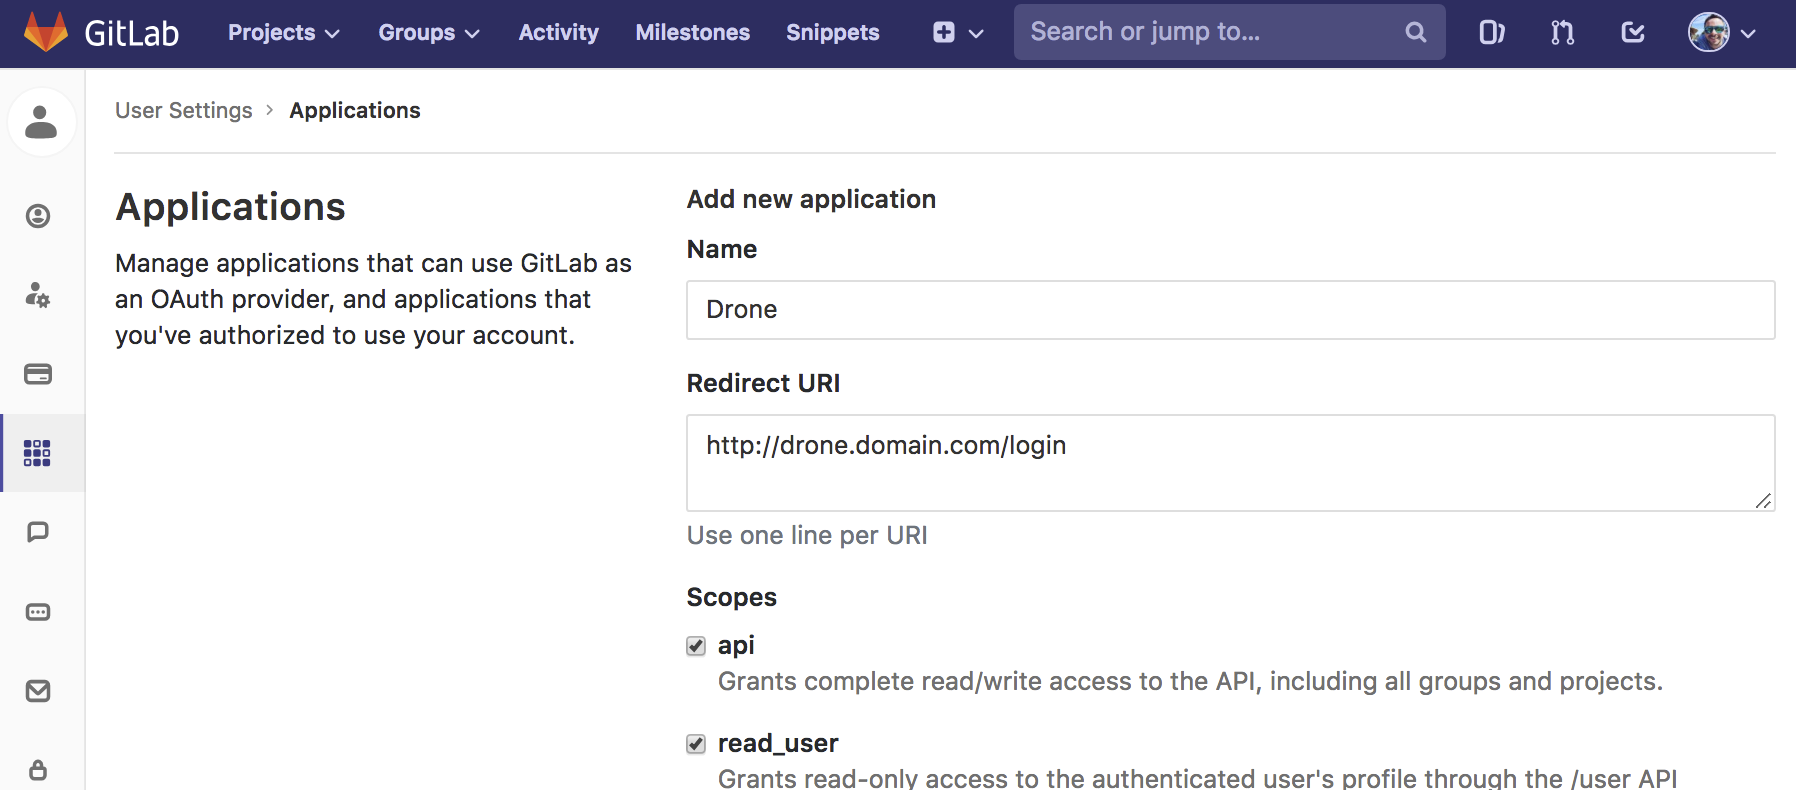Screen dimensions: 1796x790
Task: Select Applications grid icon in sidebar
Action: point(38,453)
